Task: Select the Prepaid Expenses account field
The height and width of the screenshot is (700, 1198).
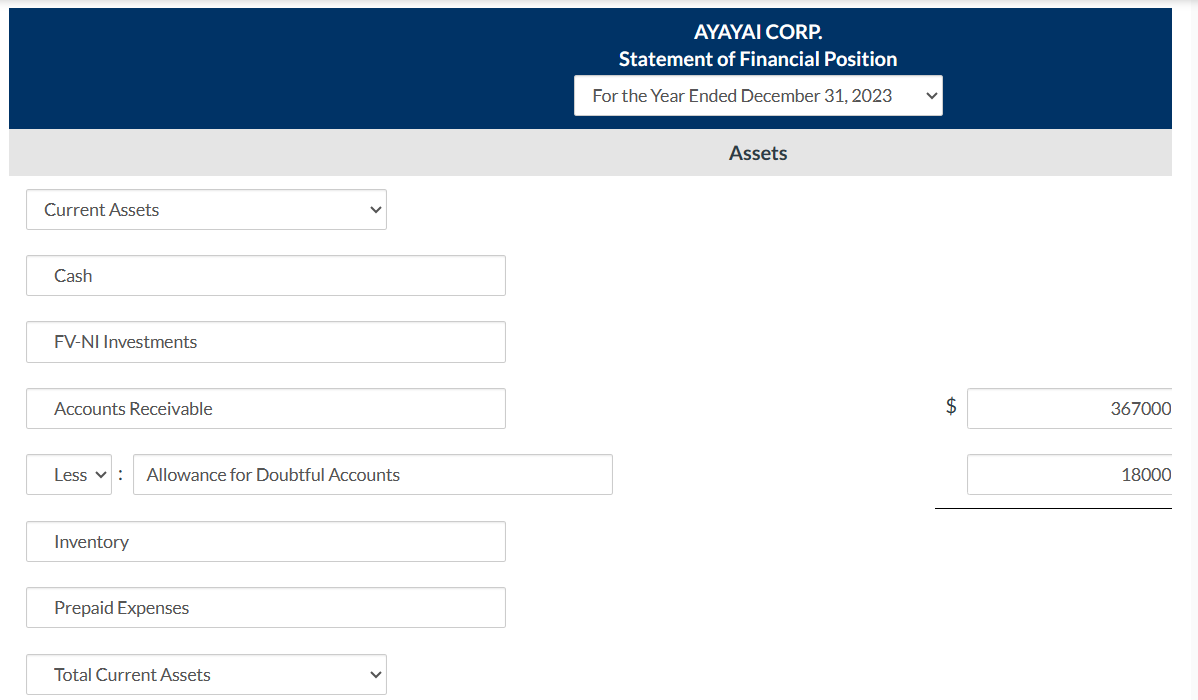Action: (x=265, y=607)
